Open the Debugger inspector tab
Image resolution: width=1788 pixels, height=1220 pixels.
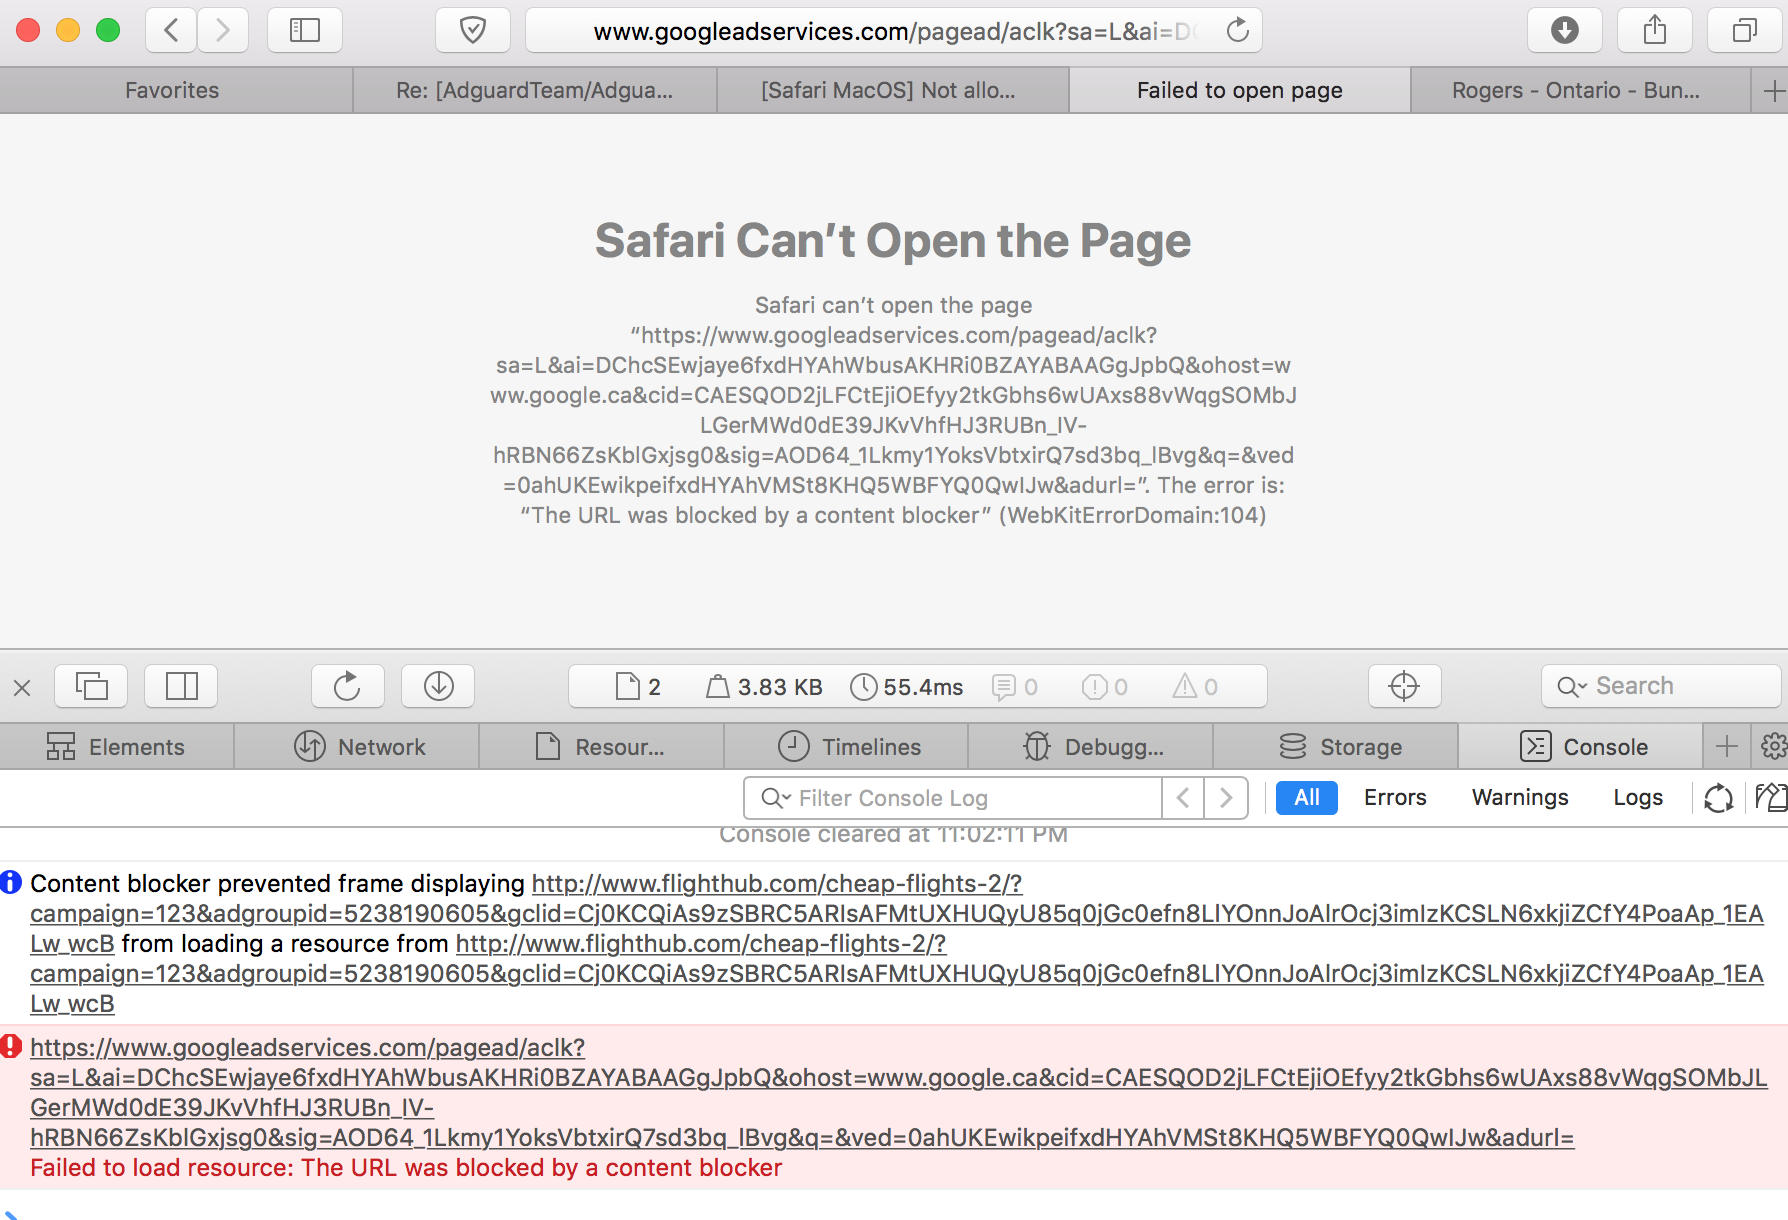[x=1091, y=746]
